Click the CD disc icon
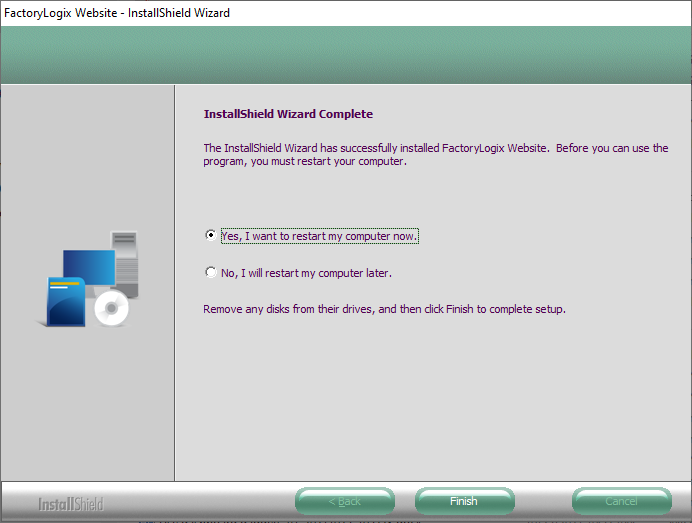 coord(112,310)
